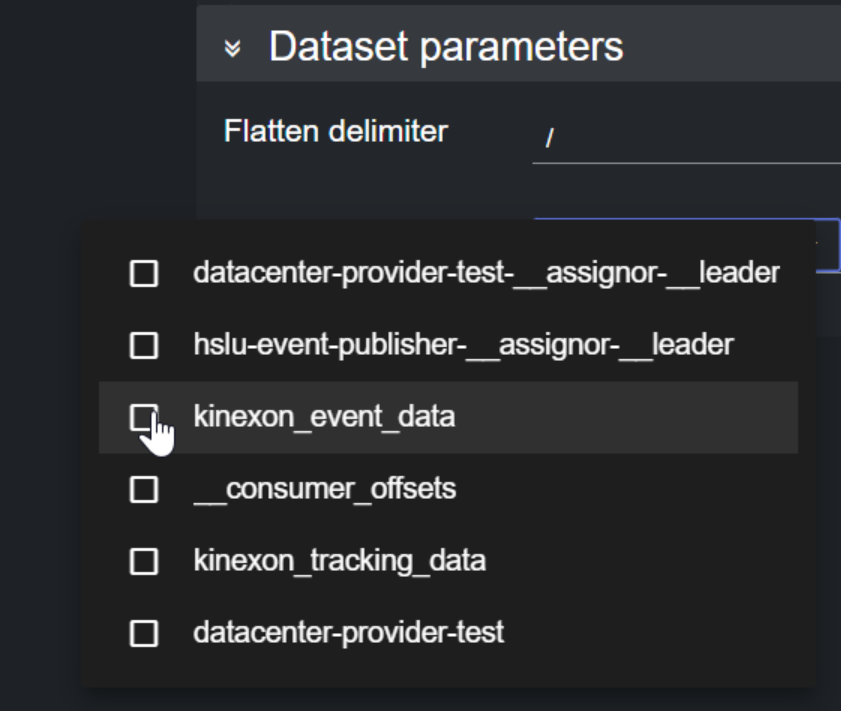
Task: Pick the kinexon_tracking_data list entry
Action: tap(339, 560)
